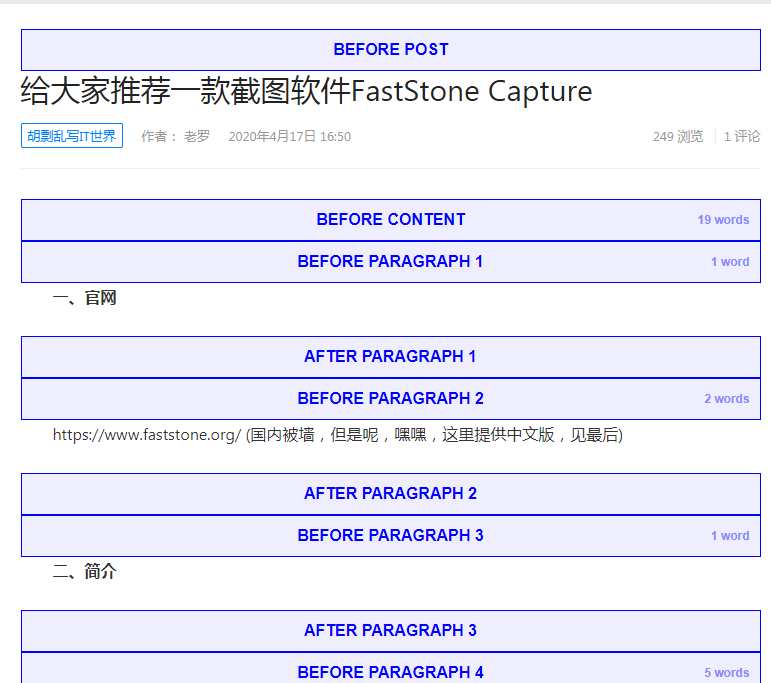Click the 1 word label in BEFORE PARAGRAPH 3
Viewport: 771px width, 683px height.
pos(730,535)
